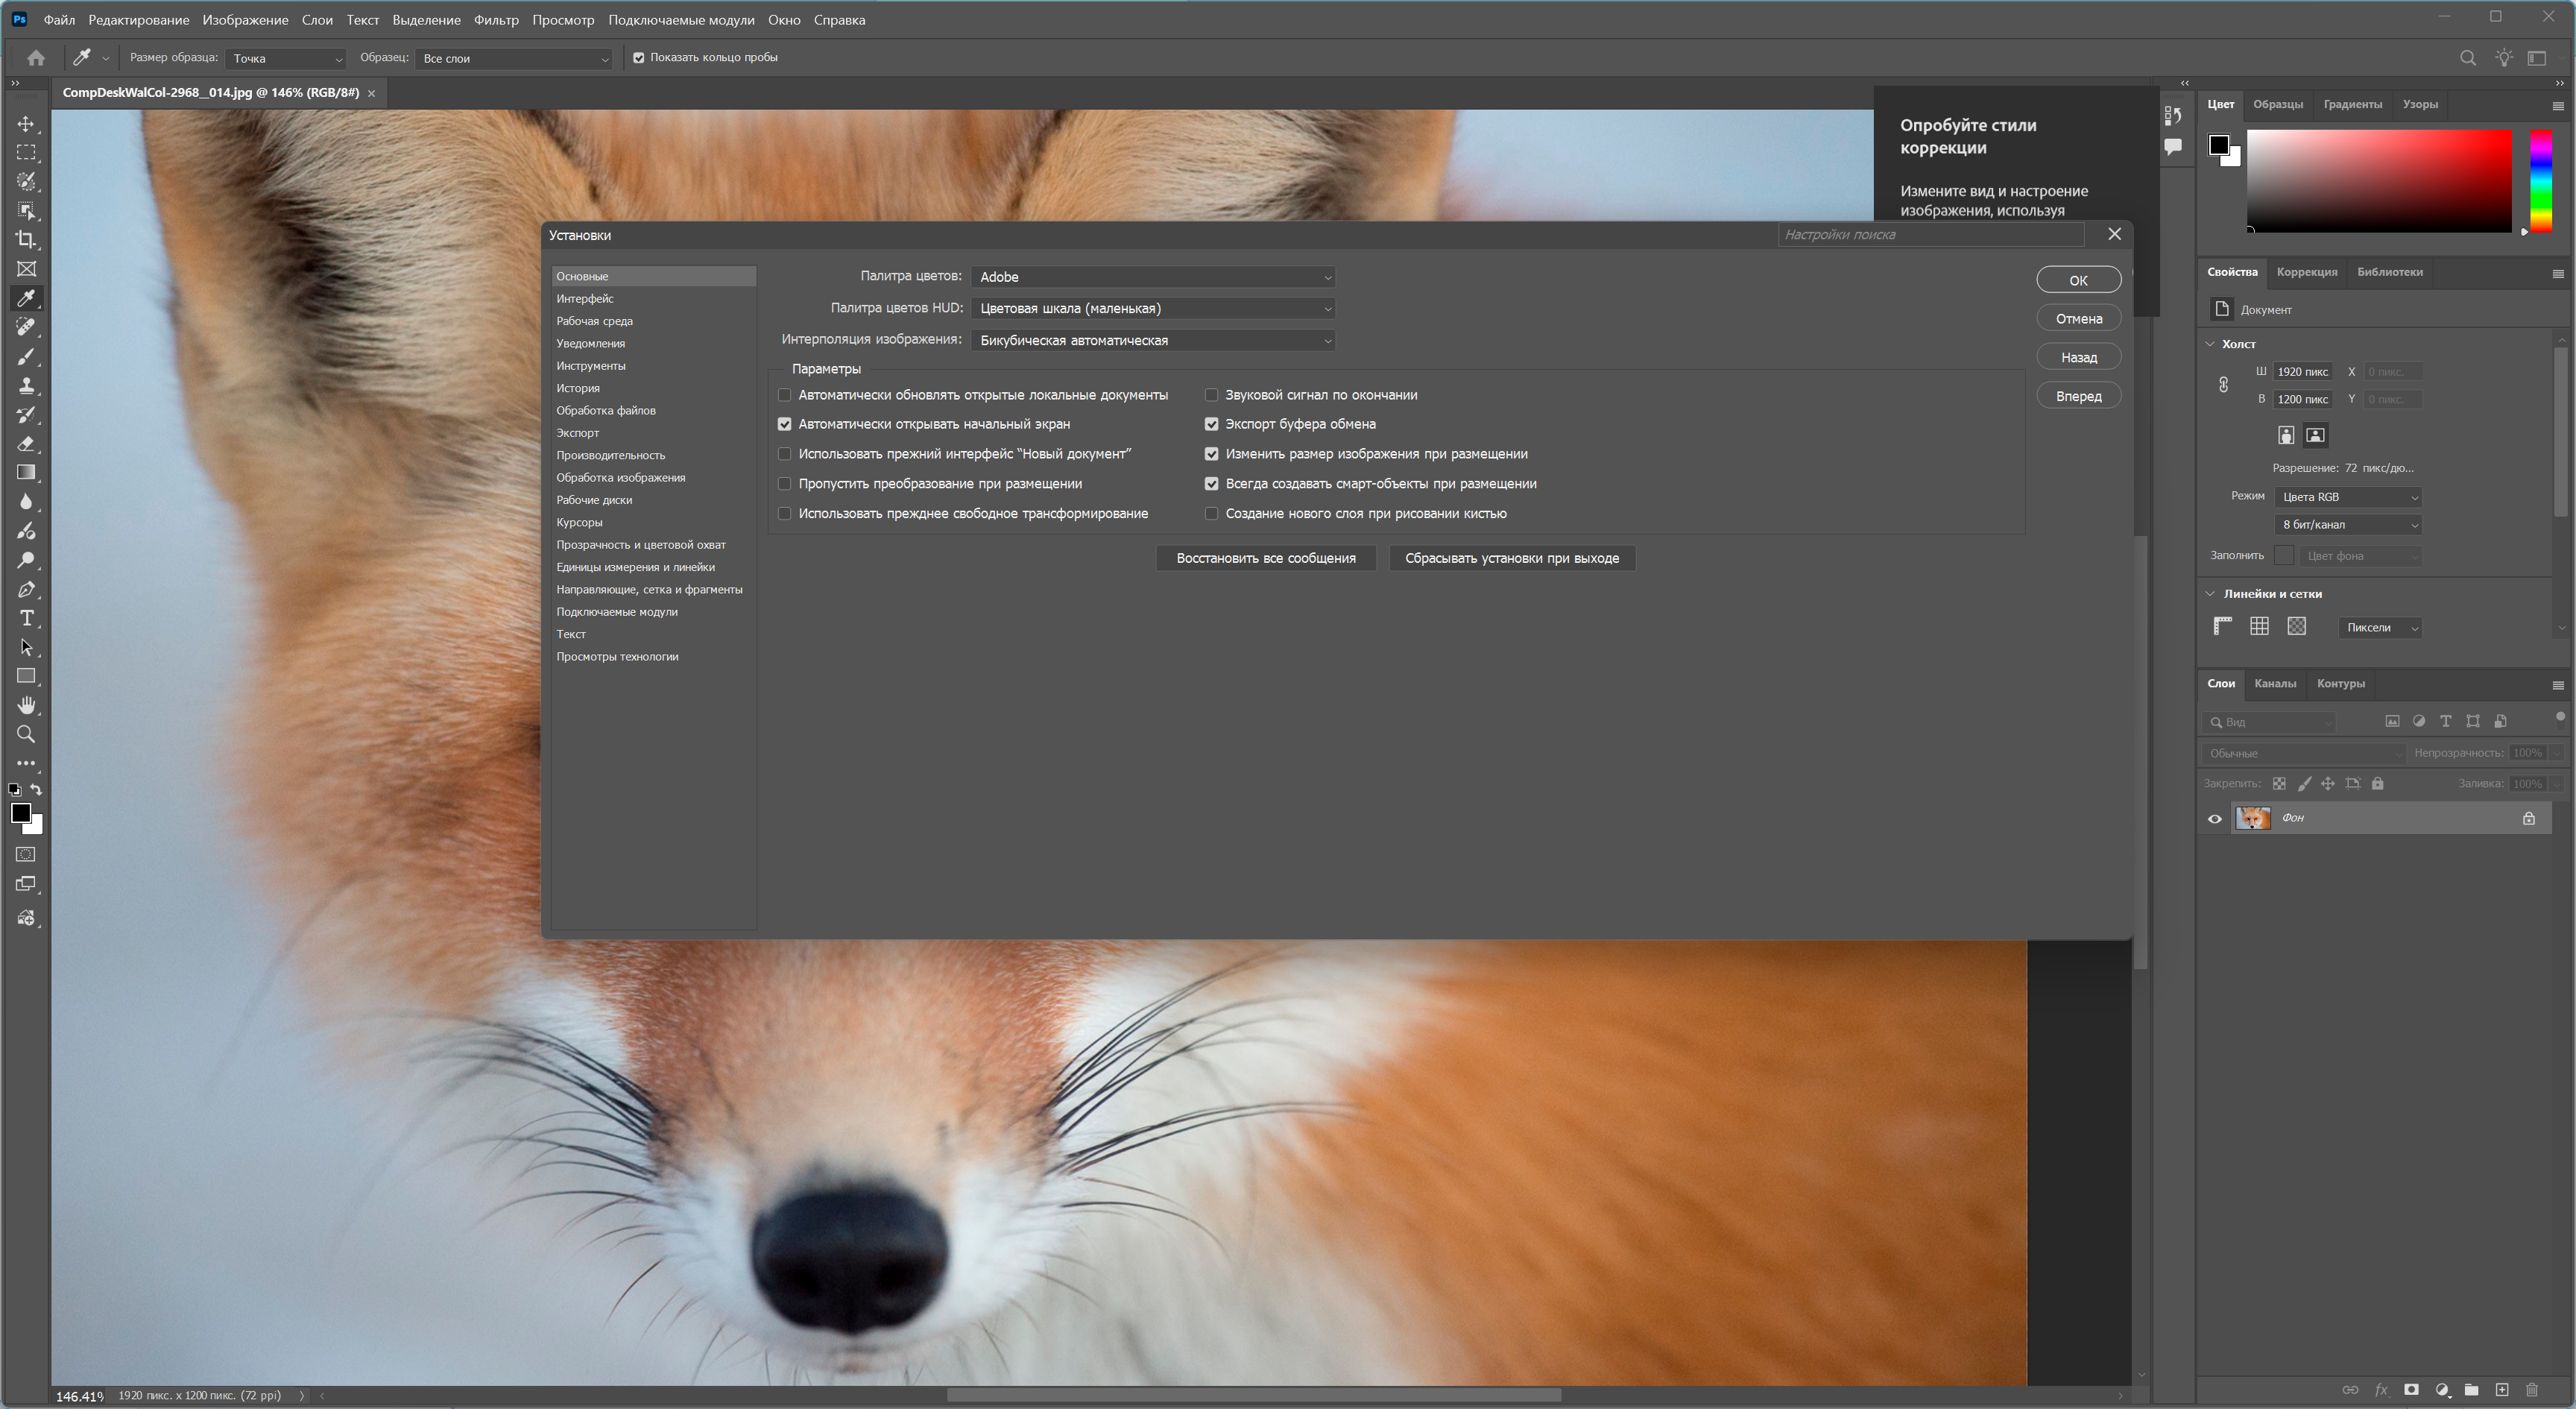Open the Фильтр menu

[496, 20]
